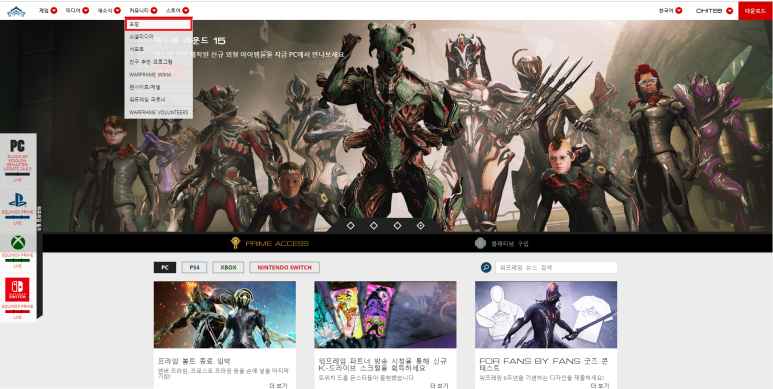Open WARFRAME VOLUNTEERS menu entry
Screen dimensions: 773x389
(x=158, y=112)
